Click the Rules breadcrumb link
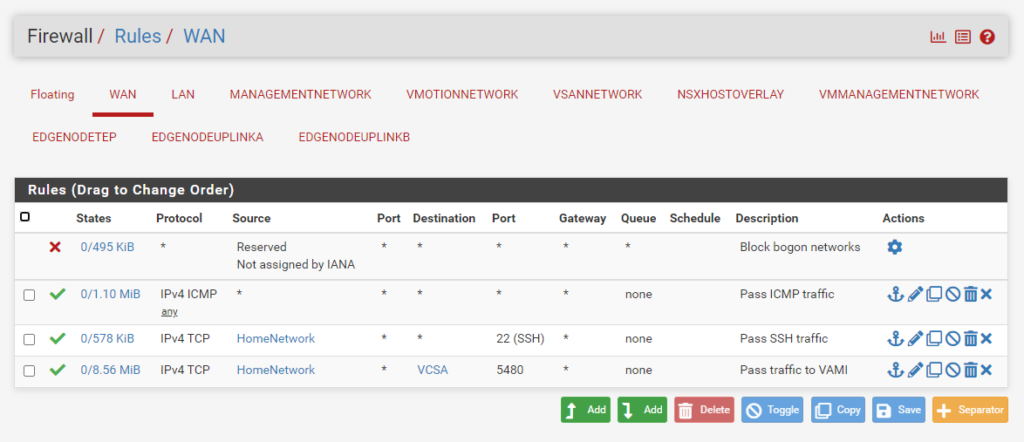Image resolution: width=1024 pixels, height=442 pixels. pos(138,37)
